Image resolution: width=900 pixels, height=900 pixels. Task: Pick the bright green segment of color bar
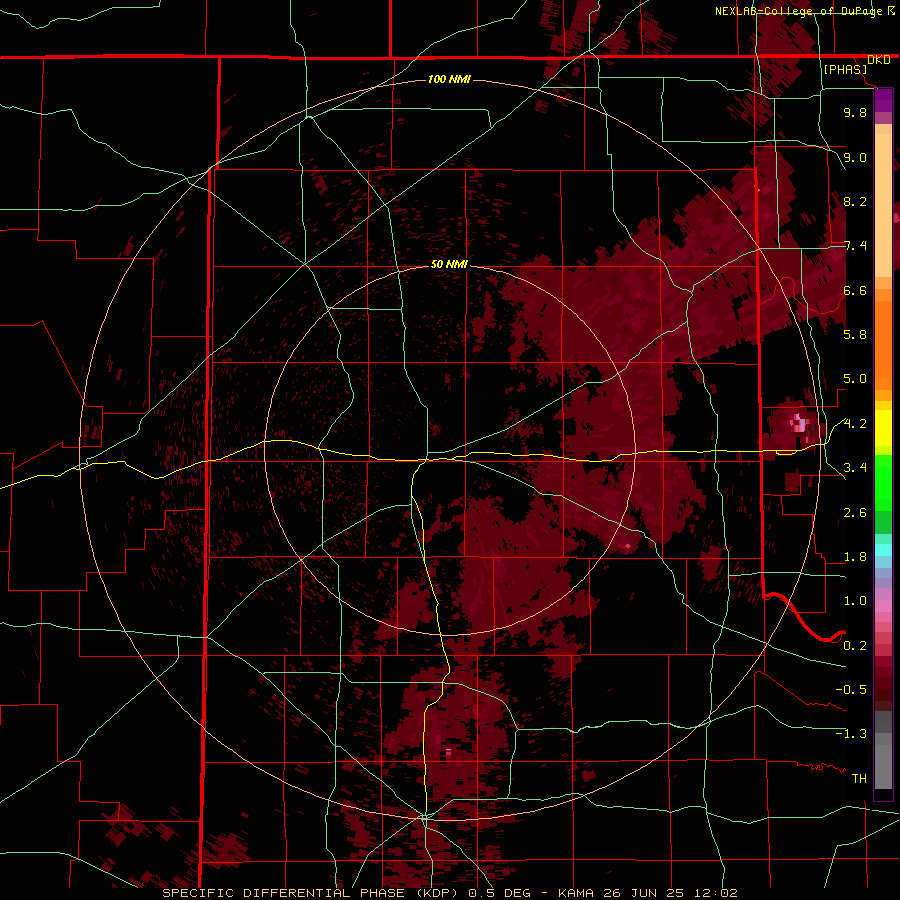[x=883, y=483]
